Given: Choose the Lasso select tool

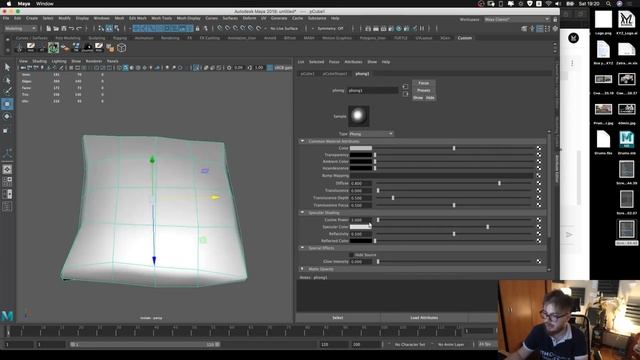Looking at the screenshot, I should 7,80.
